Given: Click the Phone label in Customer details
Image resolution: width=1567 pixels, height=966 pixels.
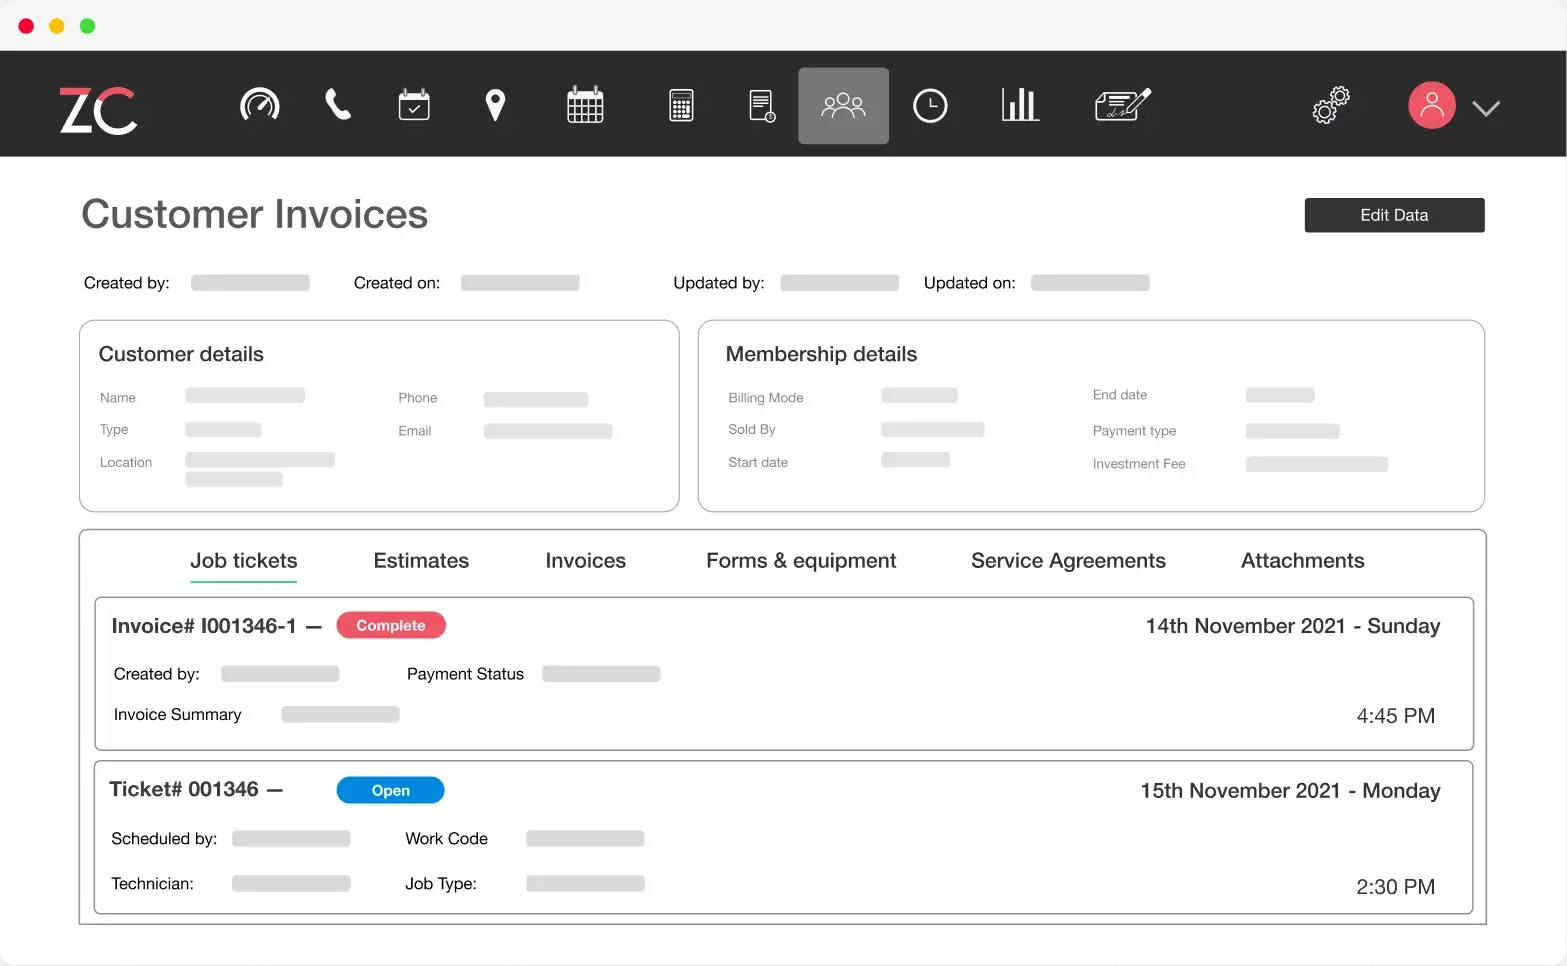Looking at the screenshot, I should click(418, 398).
